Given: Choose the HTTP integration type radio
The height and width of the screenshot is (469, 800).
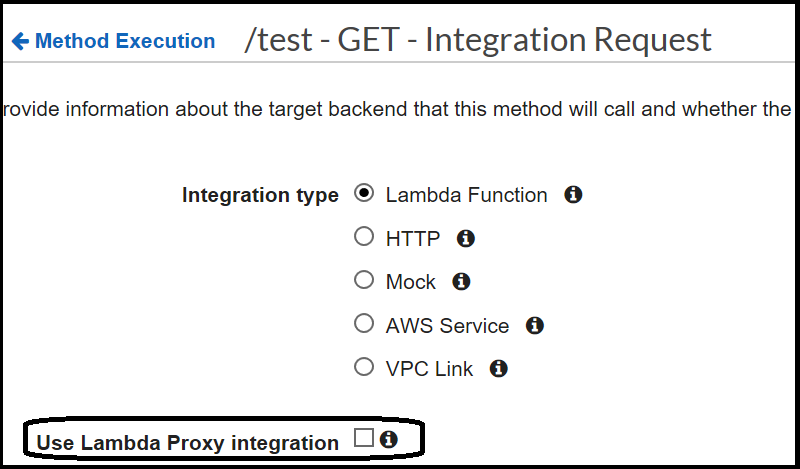Looking at the screenshot, I should (x=364, y=238).
